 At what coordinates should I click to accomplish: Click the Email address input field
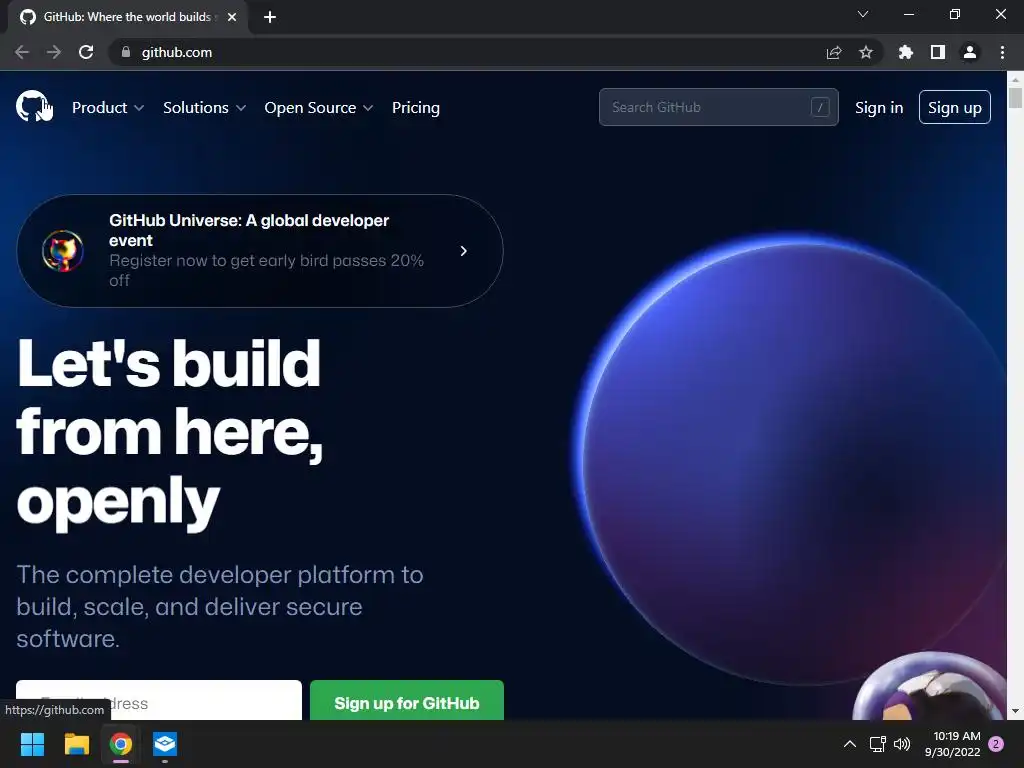159,700
